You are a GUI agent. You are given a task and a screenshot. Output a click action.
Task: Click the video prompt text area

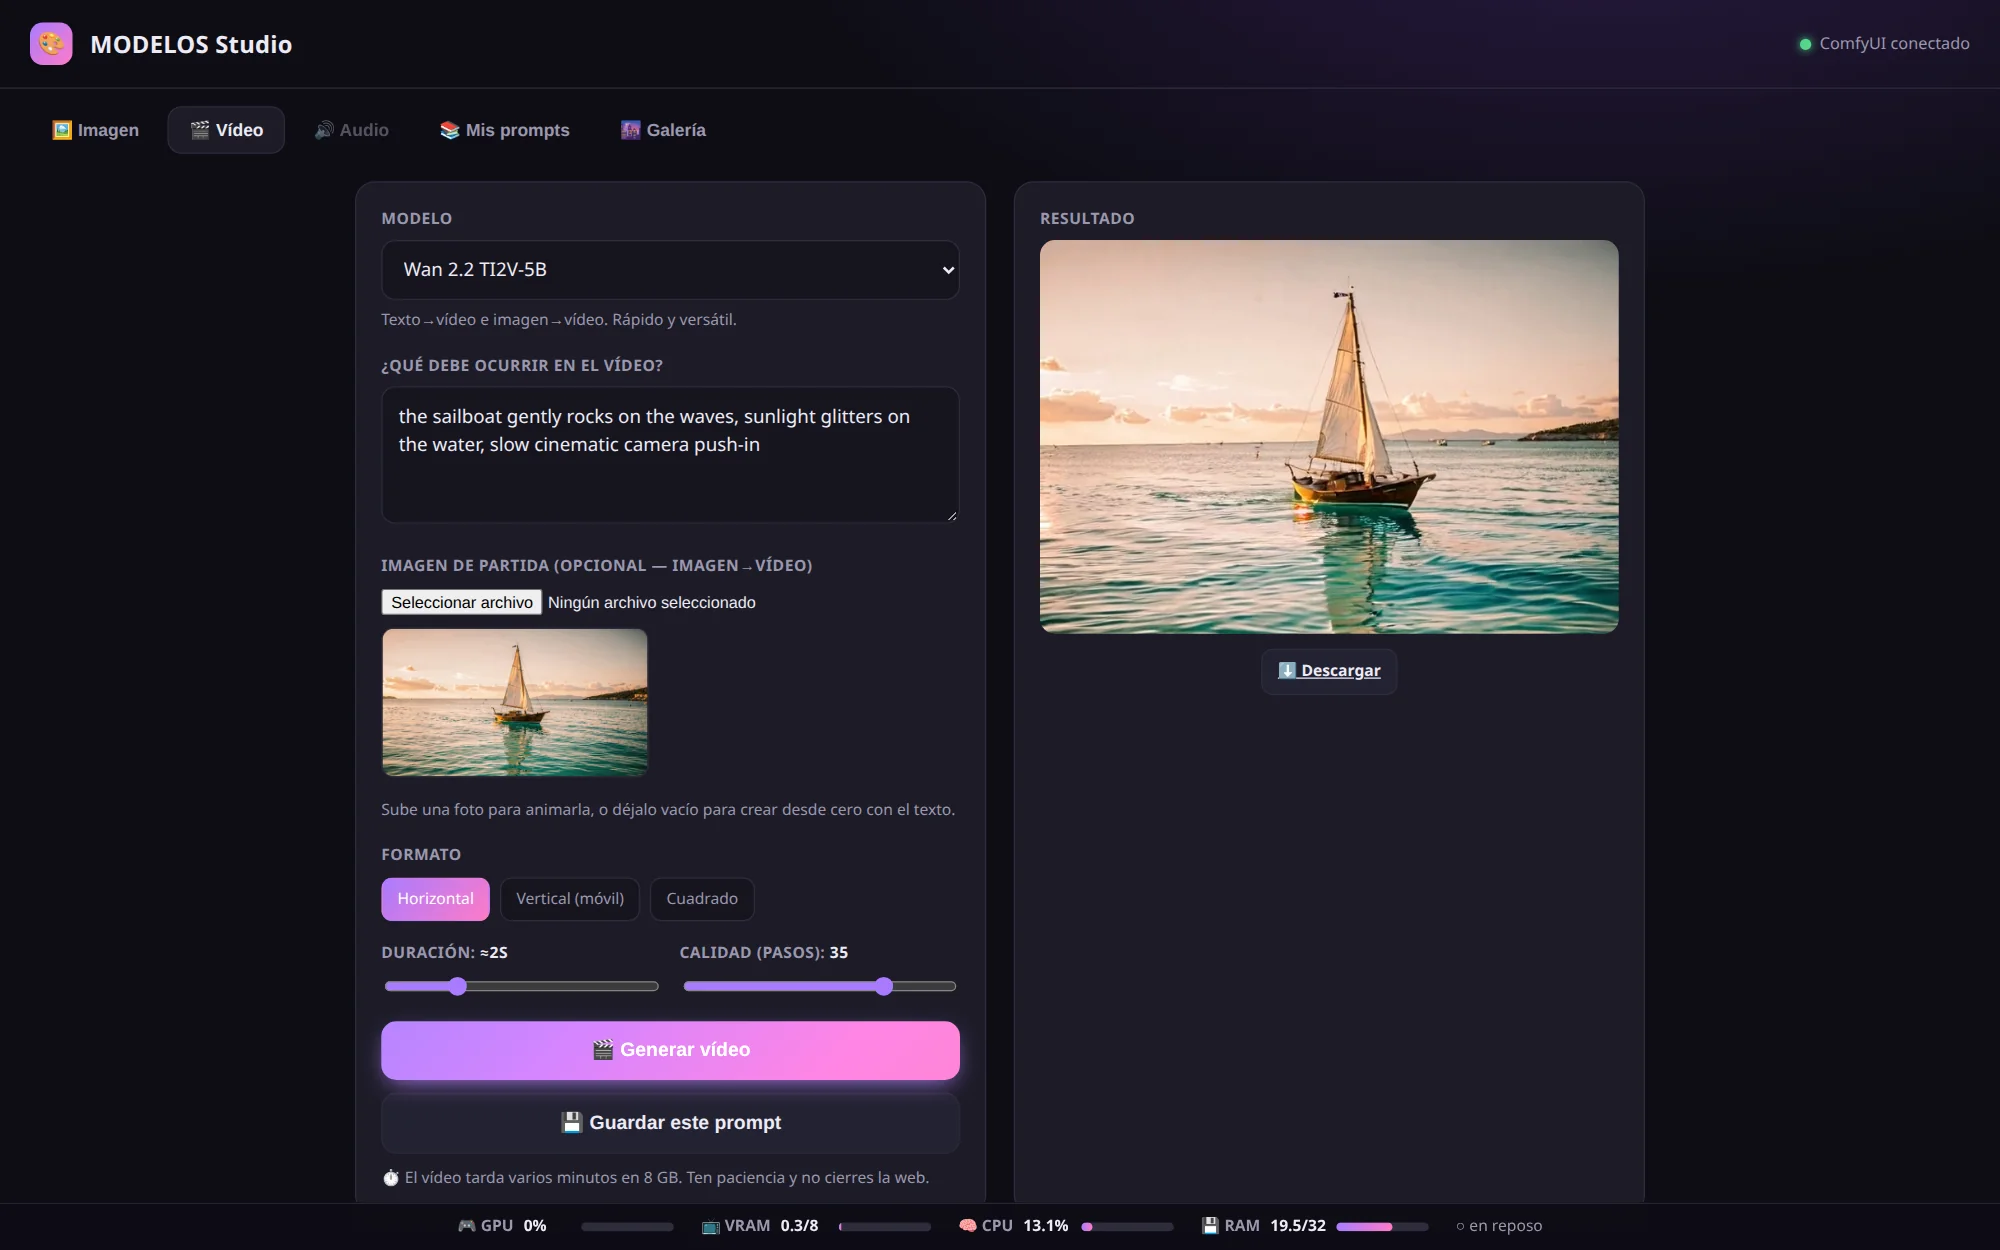[x=670, y=455]
